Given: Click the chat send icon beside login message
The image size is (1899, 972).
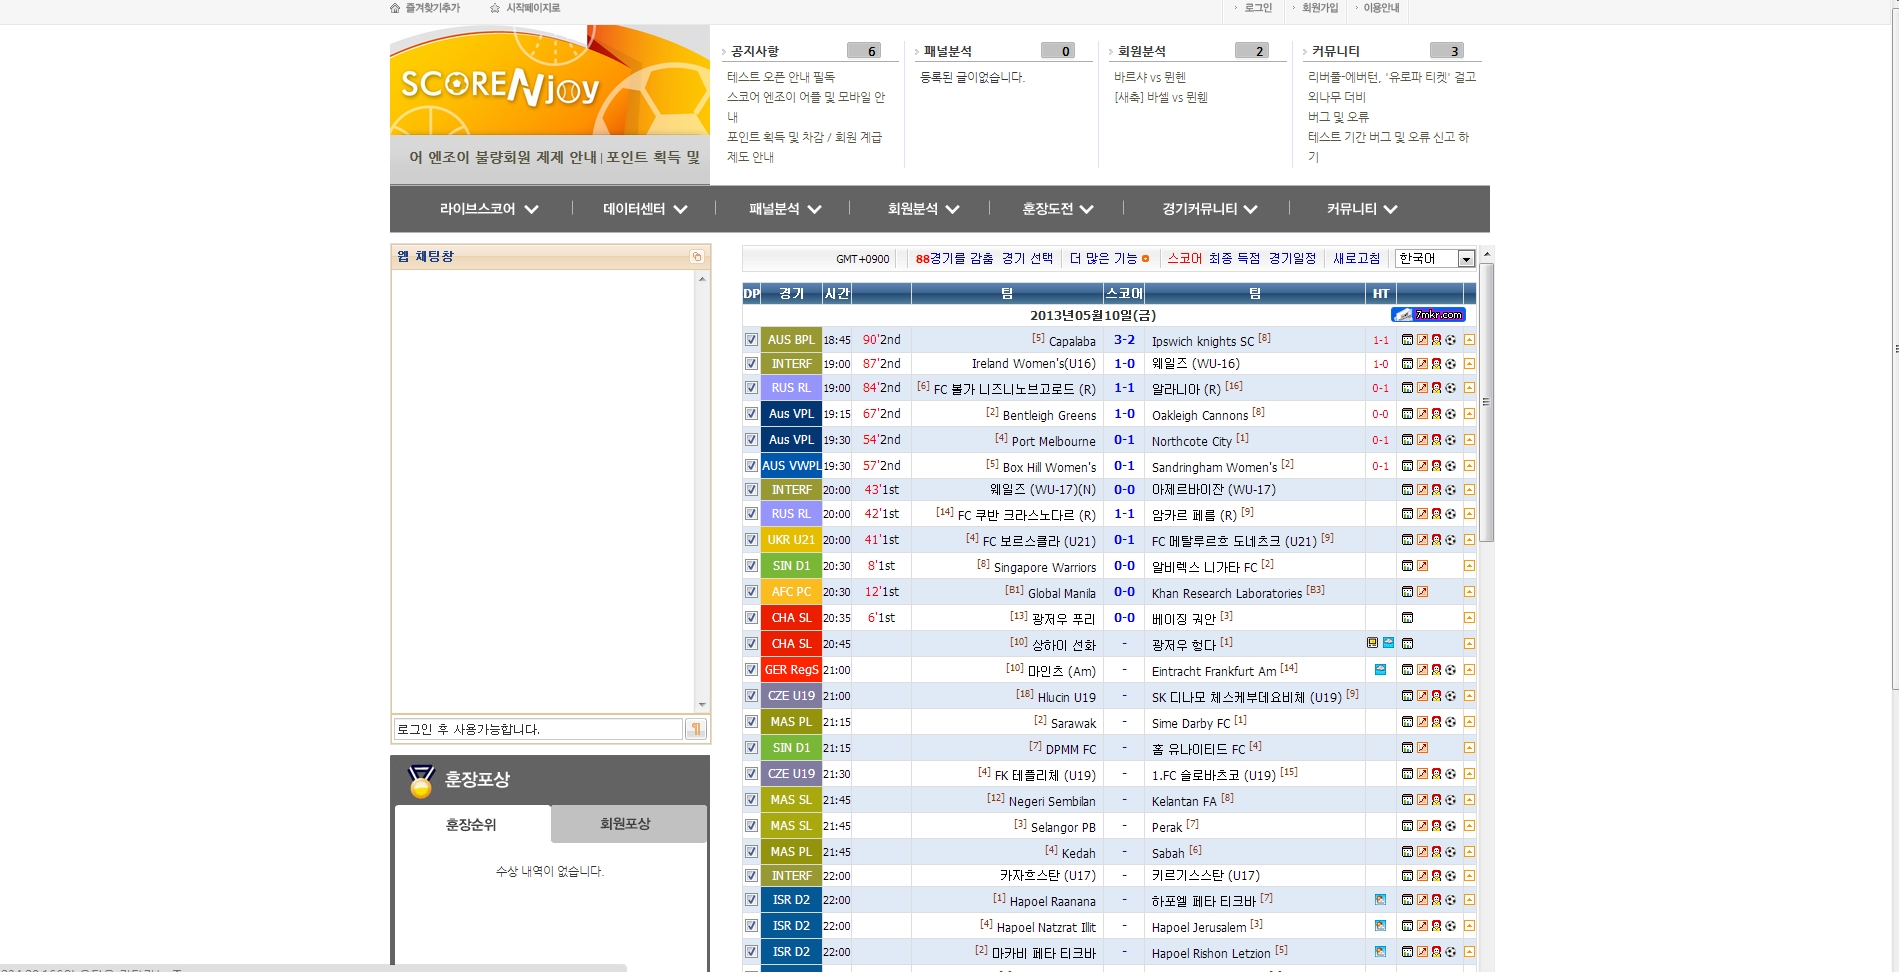Looking at the screenshot, I should [x=695, y=729].
